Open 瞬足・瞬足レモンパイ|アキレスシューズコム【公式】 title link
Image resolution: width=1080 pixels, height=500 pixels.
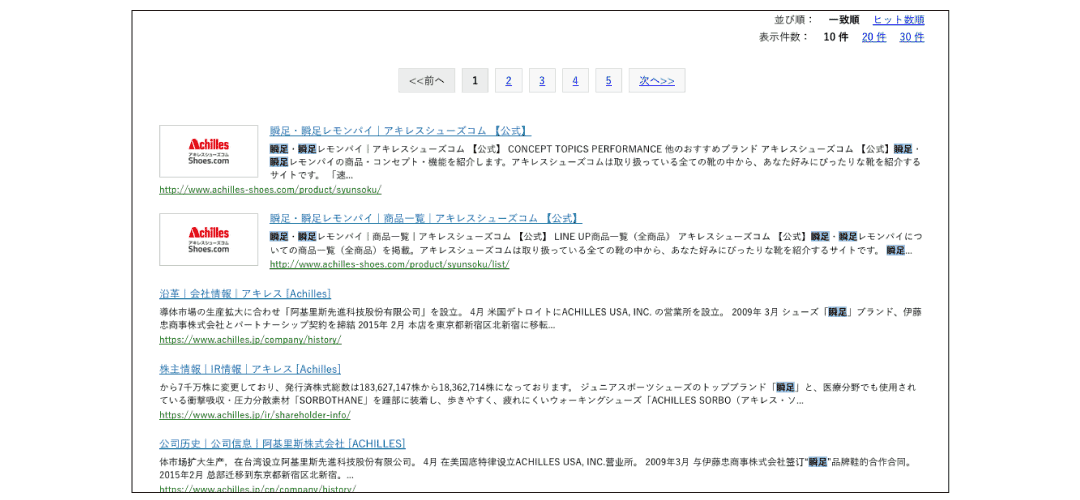[400, 131]
